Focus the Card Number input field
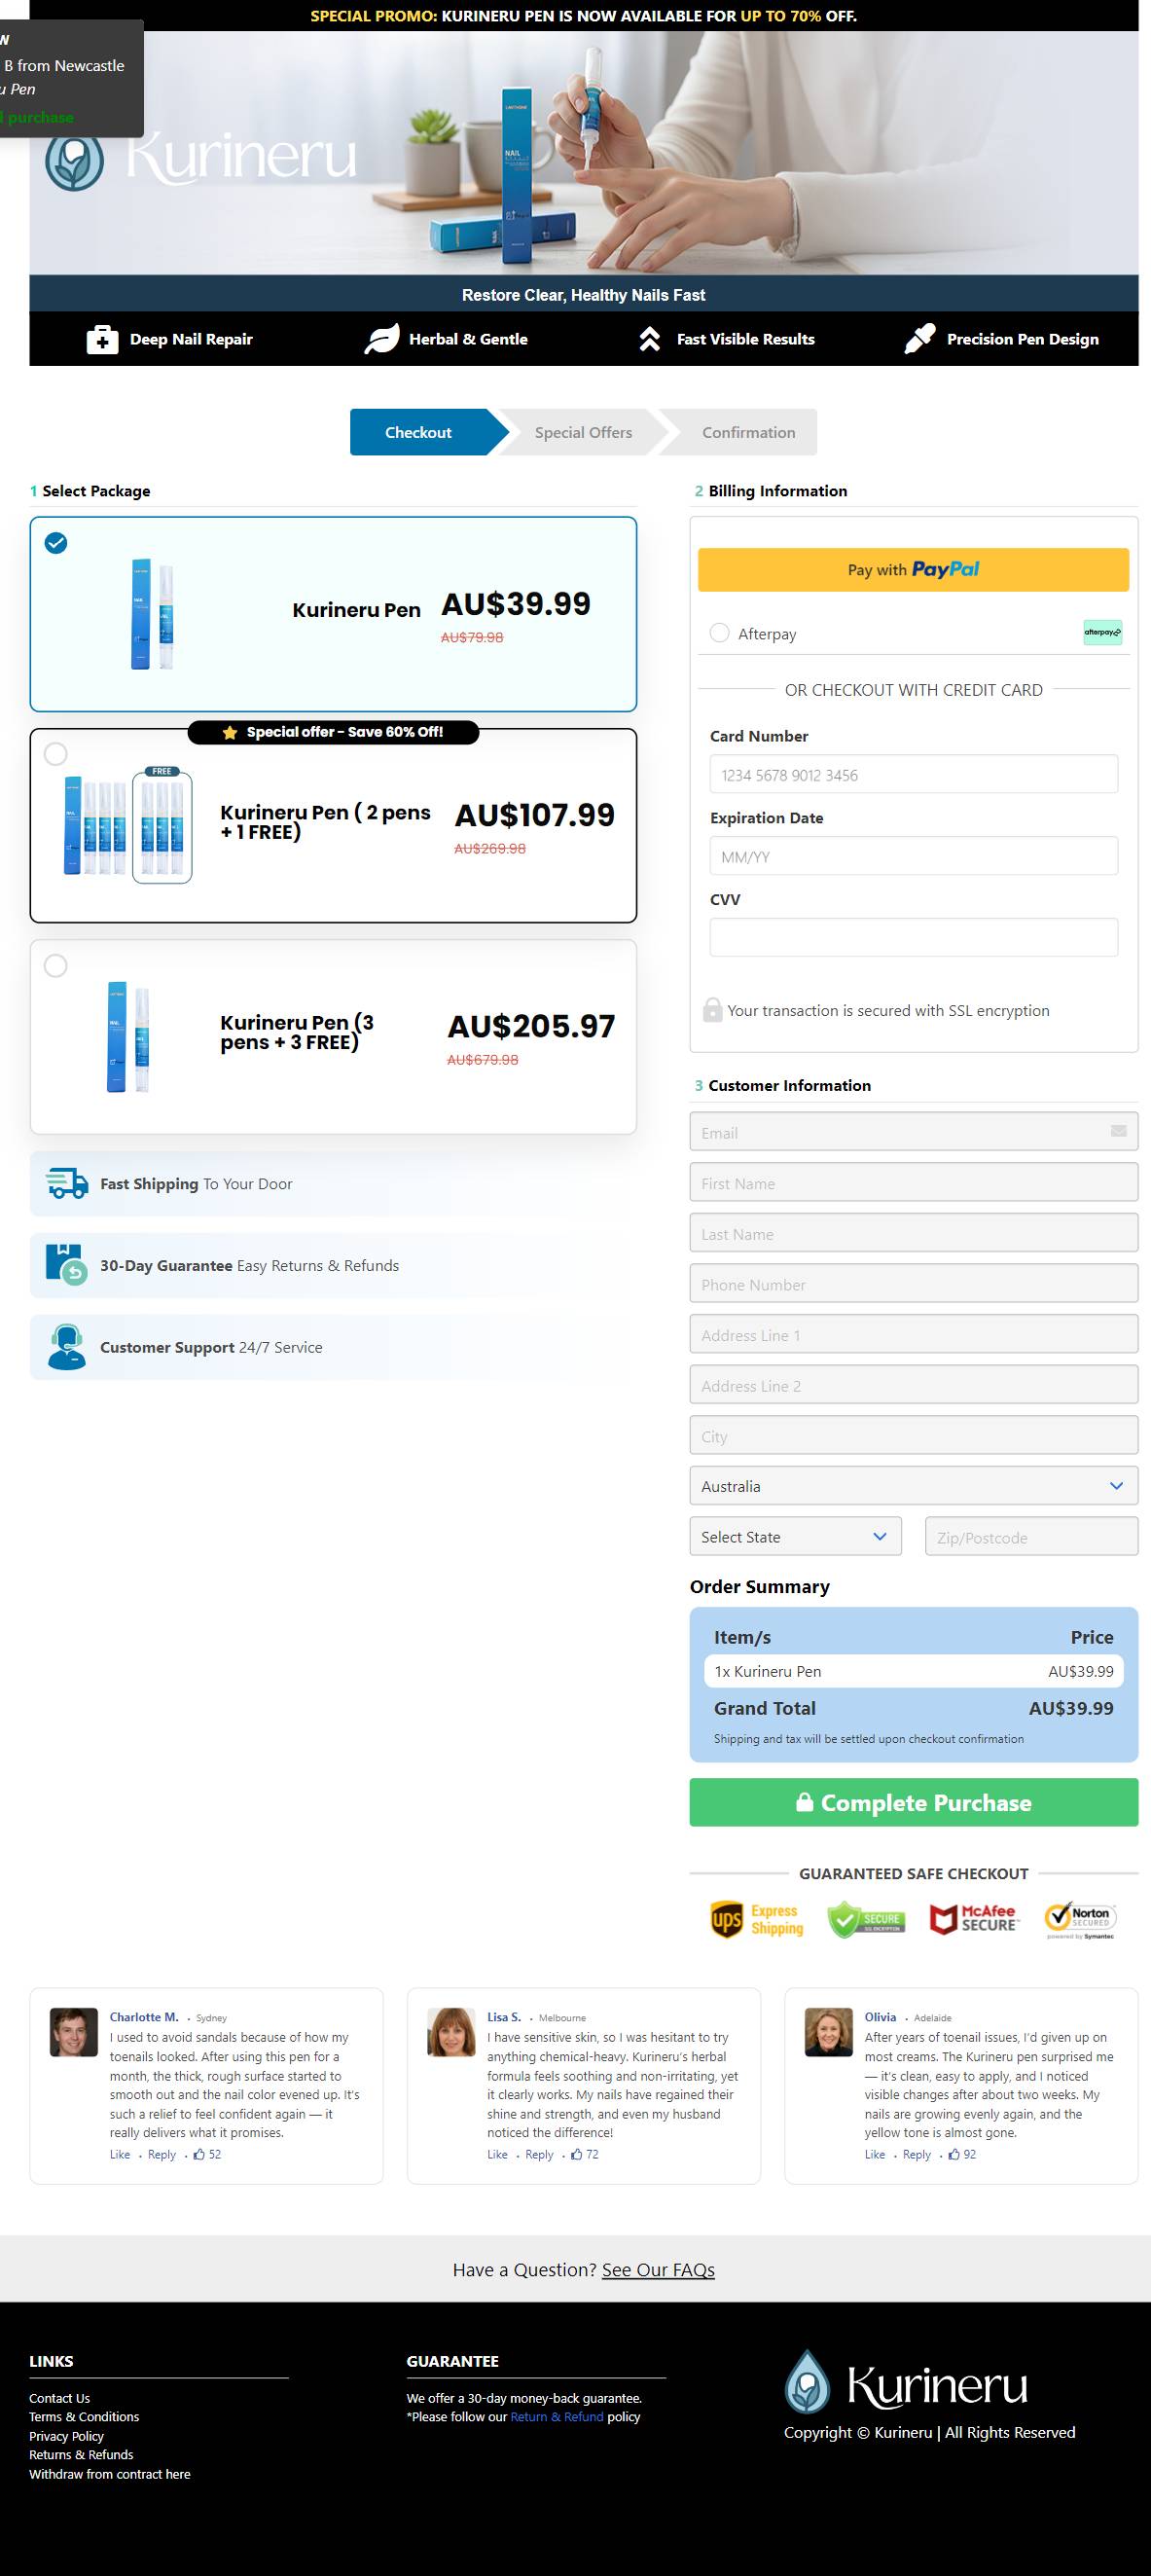 (x=913, y=774)
